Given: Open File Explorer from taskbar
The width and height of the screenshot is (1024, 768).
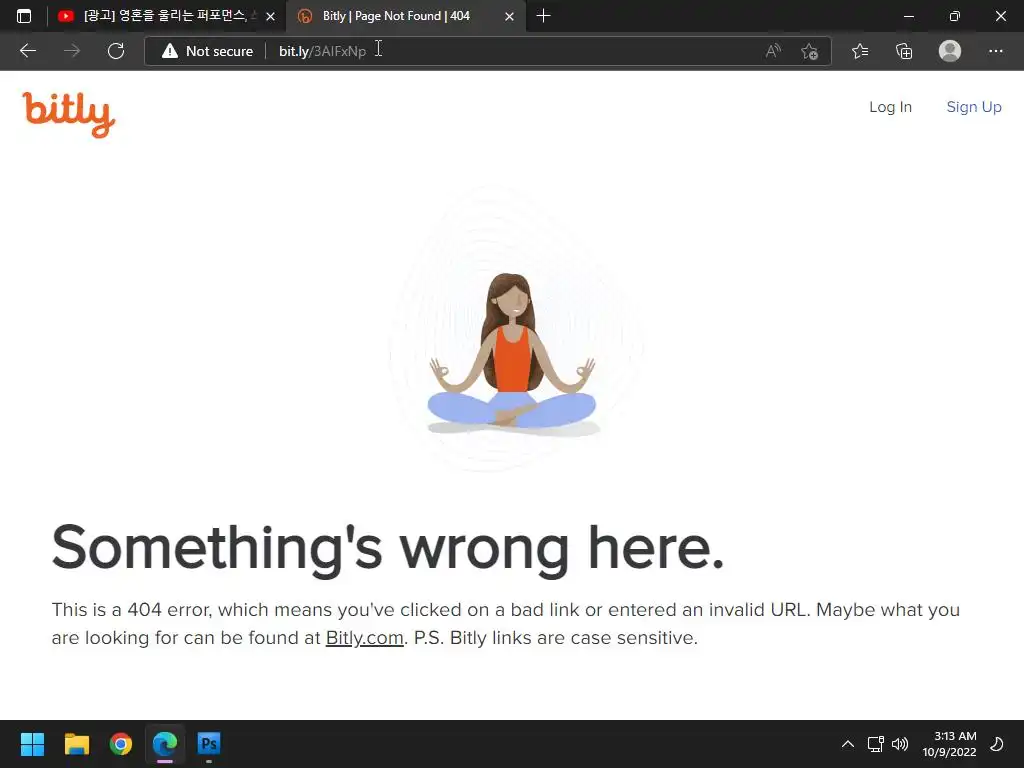Looking at the screenshot, I should point(76,744).
